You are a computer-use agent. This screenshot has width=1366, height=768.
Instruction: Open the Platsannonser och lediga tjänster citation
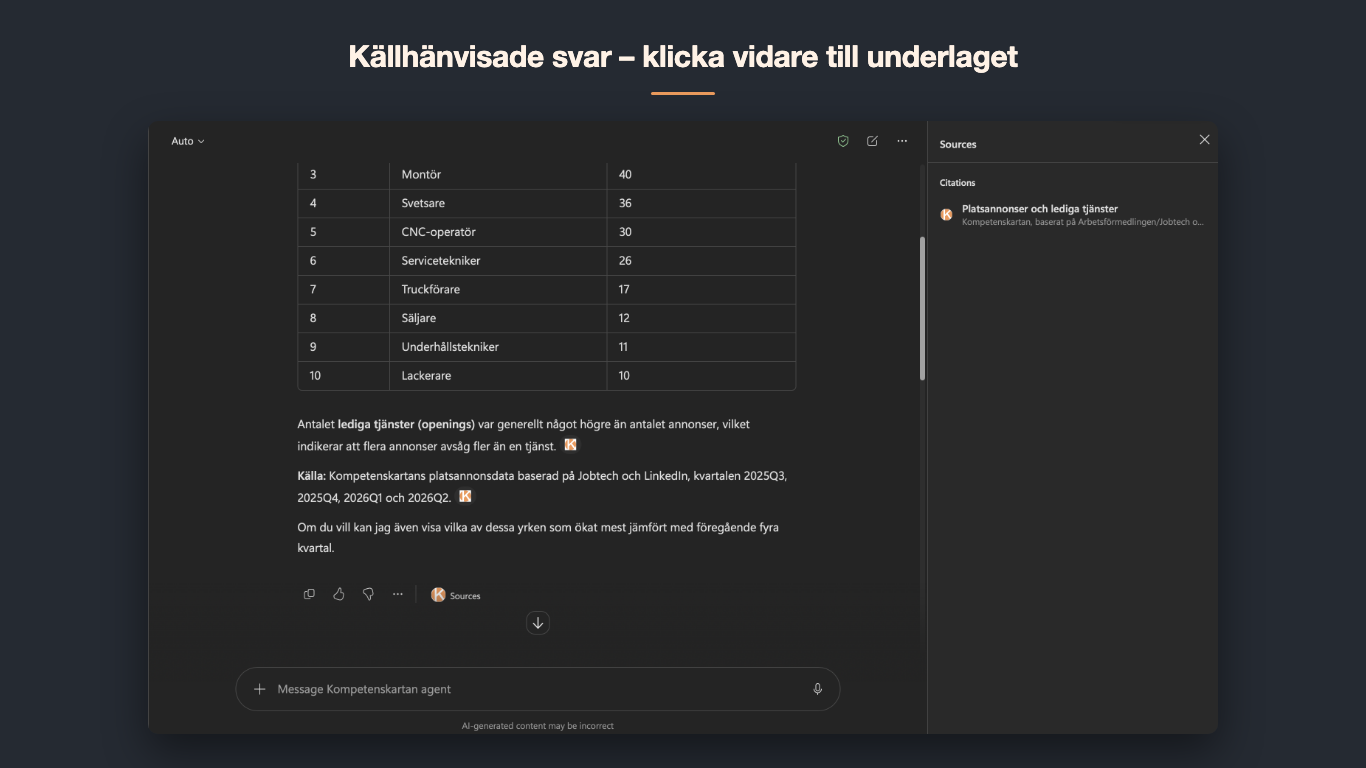click(x=1072, y=215)
